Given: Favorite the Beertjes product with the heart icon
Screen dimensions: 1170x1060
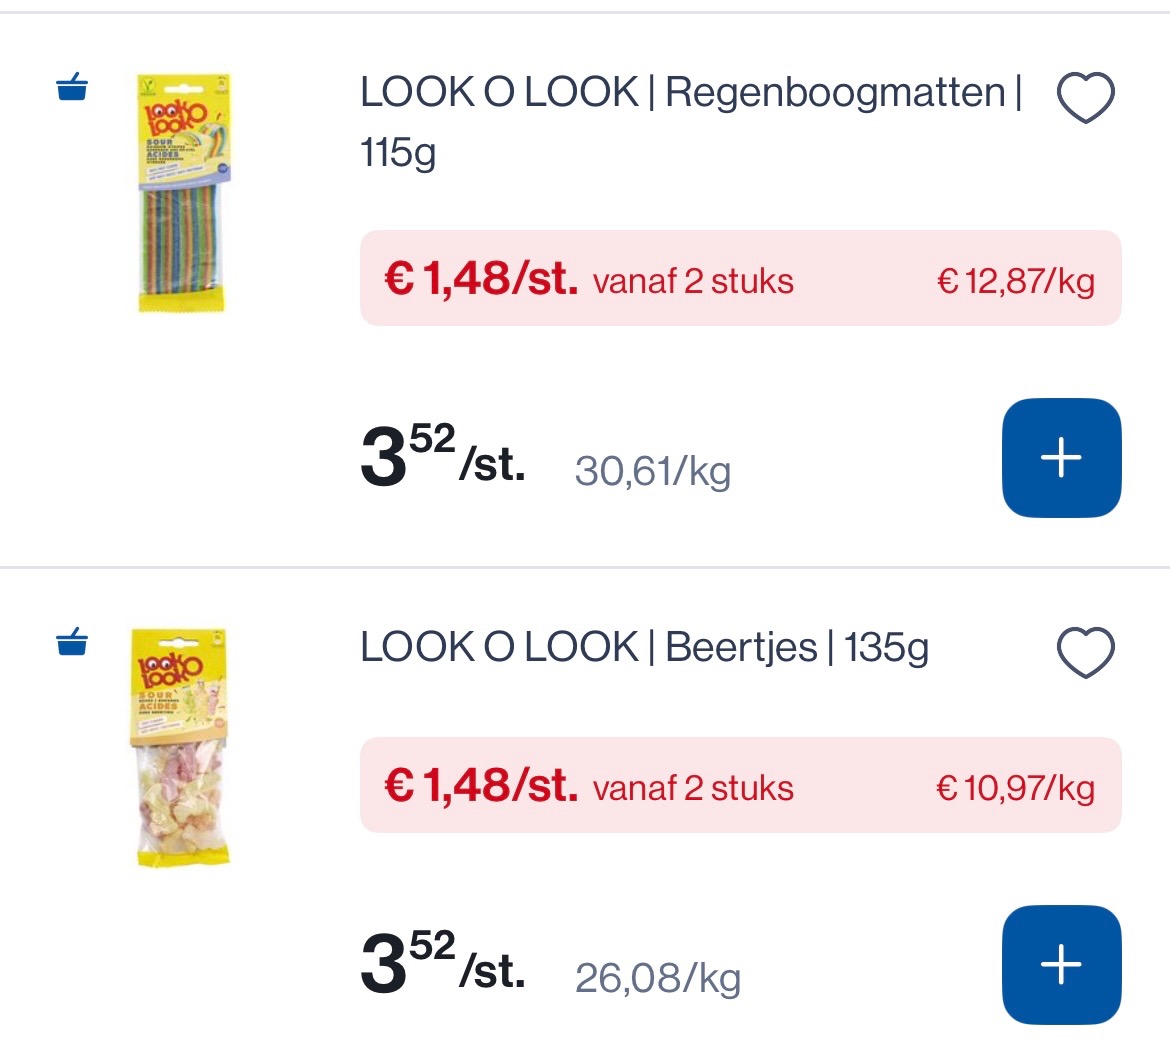Looking at the screenshot, I should (x=1084, y=651).
